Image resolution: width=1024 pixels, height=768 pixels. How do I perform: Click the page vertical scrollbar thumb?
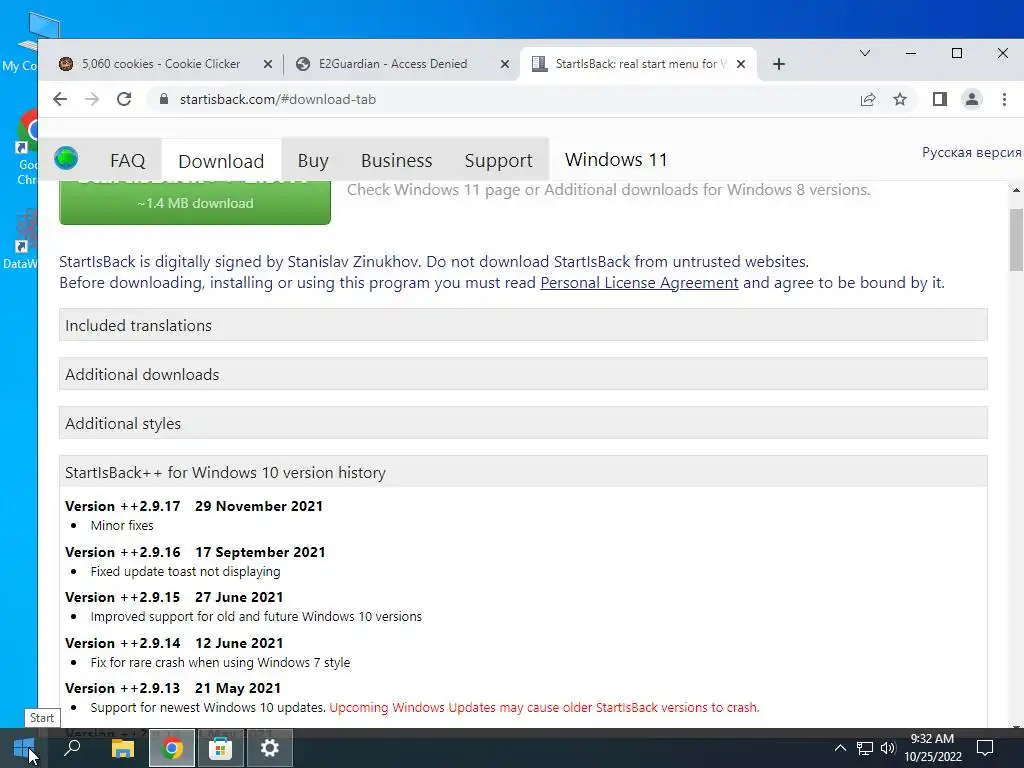click(x=1016, y=239)
